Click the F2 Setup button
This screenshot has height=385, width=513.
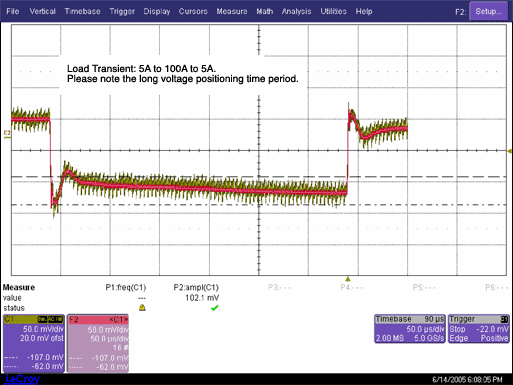488,11
